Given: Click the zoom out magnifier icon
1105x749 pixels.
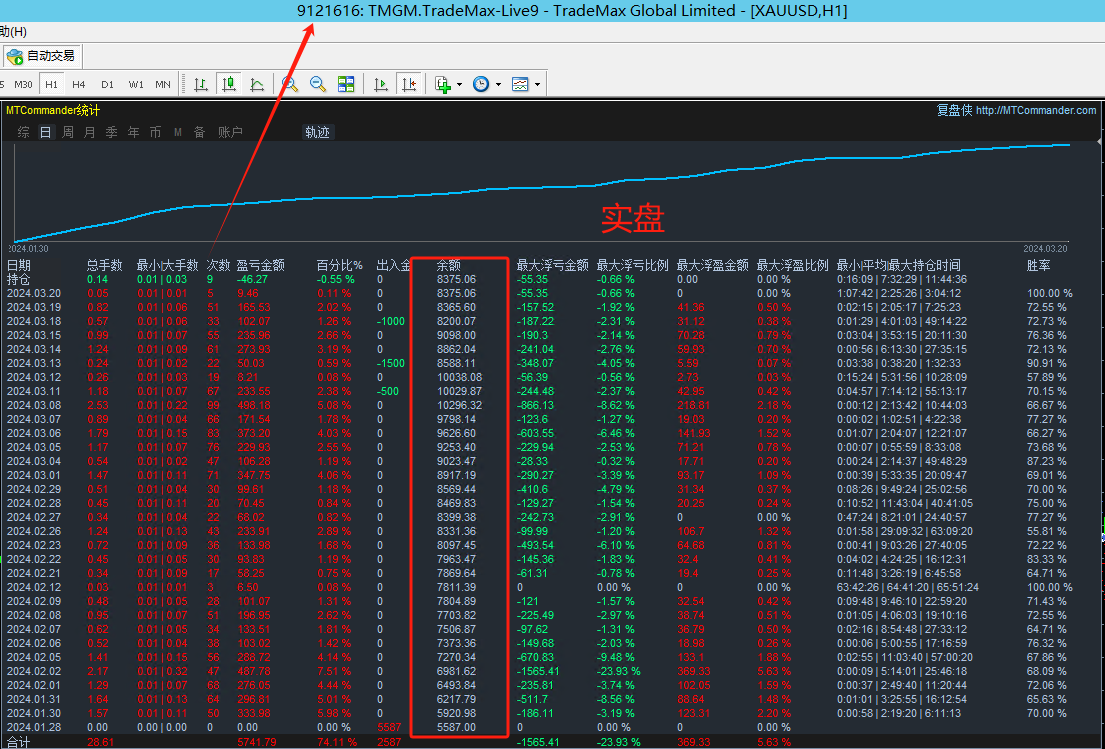Looking at the screenshot, I should pos(318,85).
